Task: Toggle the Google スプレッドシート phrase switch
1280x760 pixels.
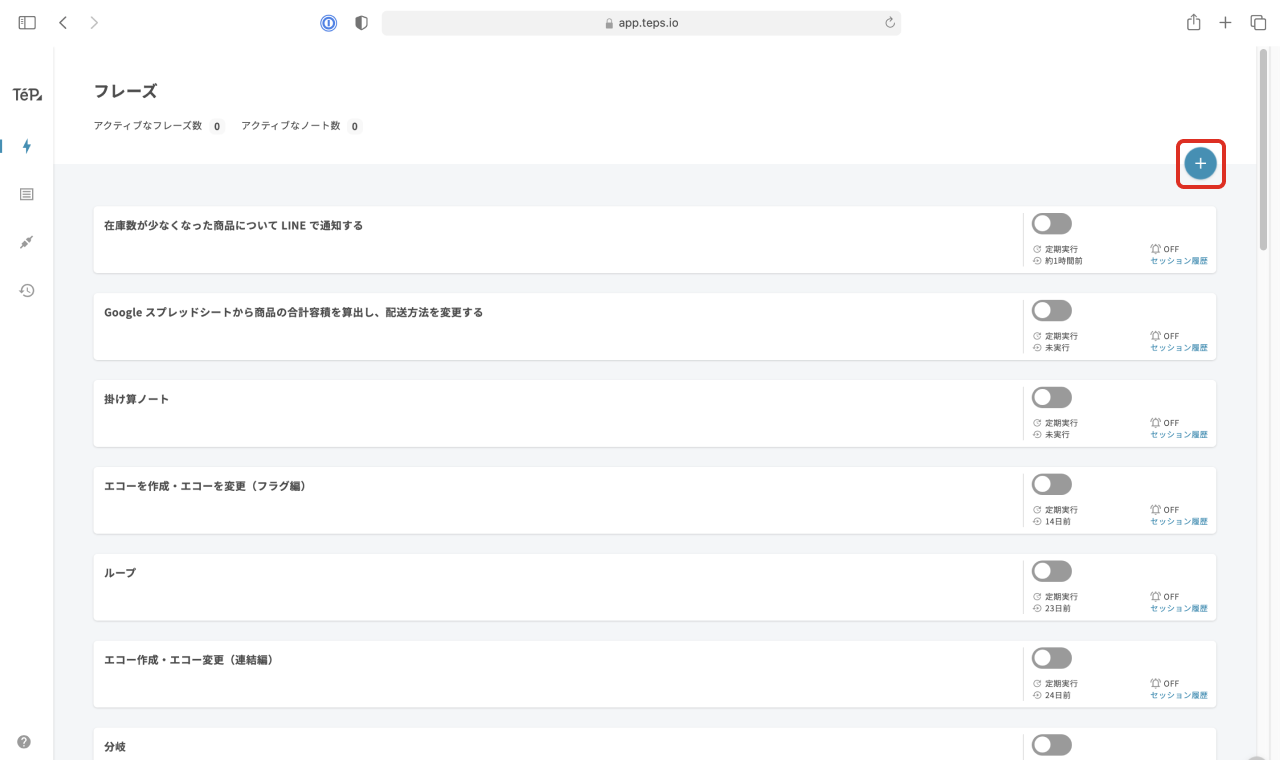Action: point(1051,311)
